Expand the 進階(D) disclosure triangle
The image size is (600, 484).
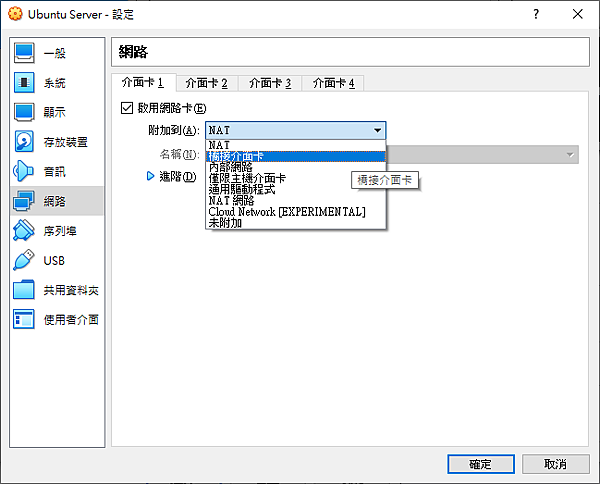(150, 176)
